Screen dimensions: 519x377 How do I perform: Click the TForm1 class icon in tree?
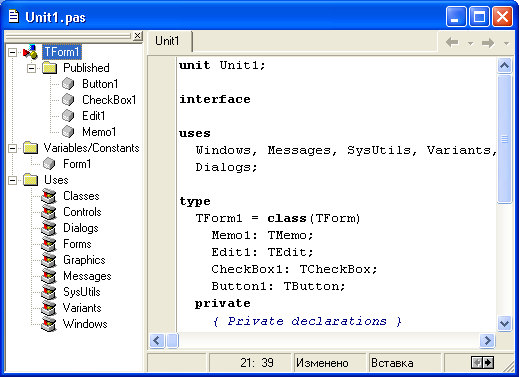click(30, 52)
